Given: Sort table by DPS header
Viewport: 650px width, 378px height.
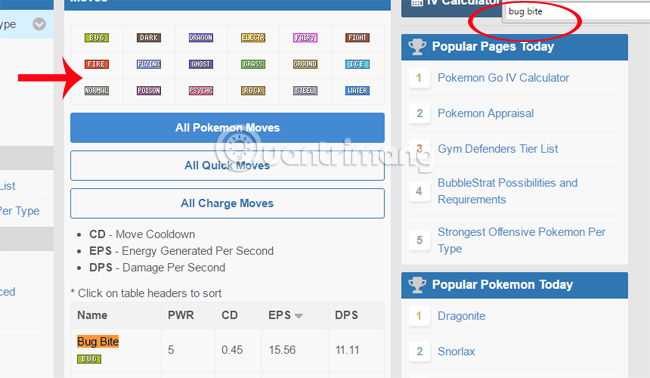Looking at the screenshot, I should point(346,315).
